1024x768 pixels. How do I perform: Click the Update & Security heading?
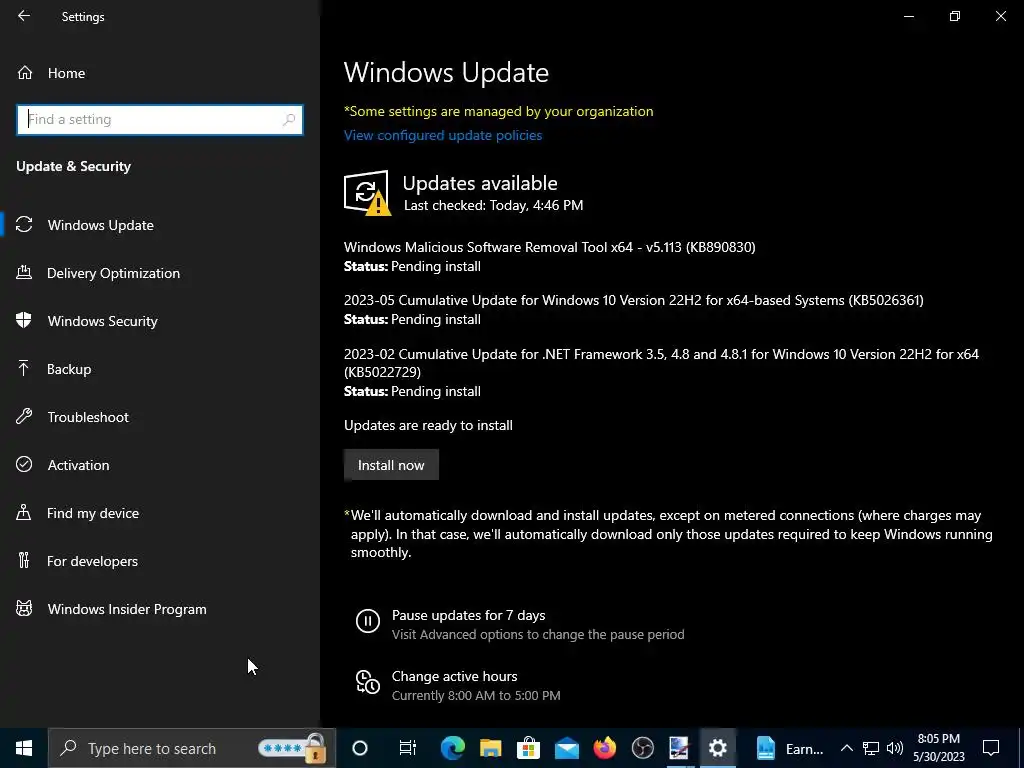pos(74,167)
